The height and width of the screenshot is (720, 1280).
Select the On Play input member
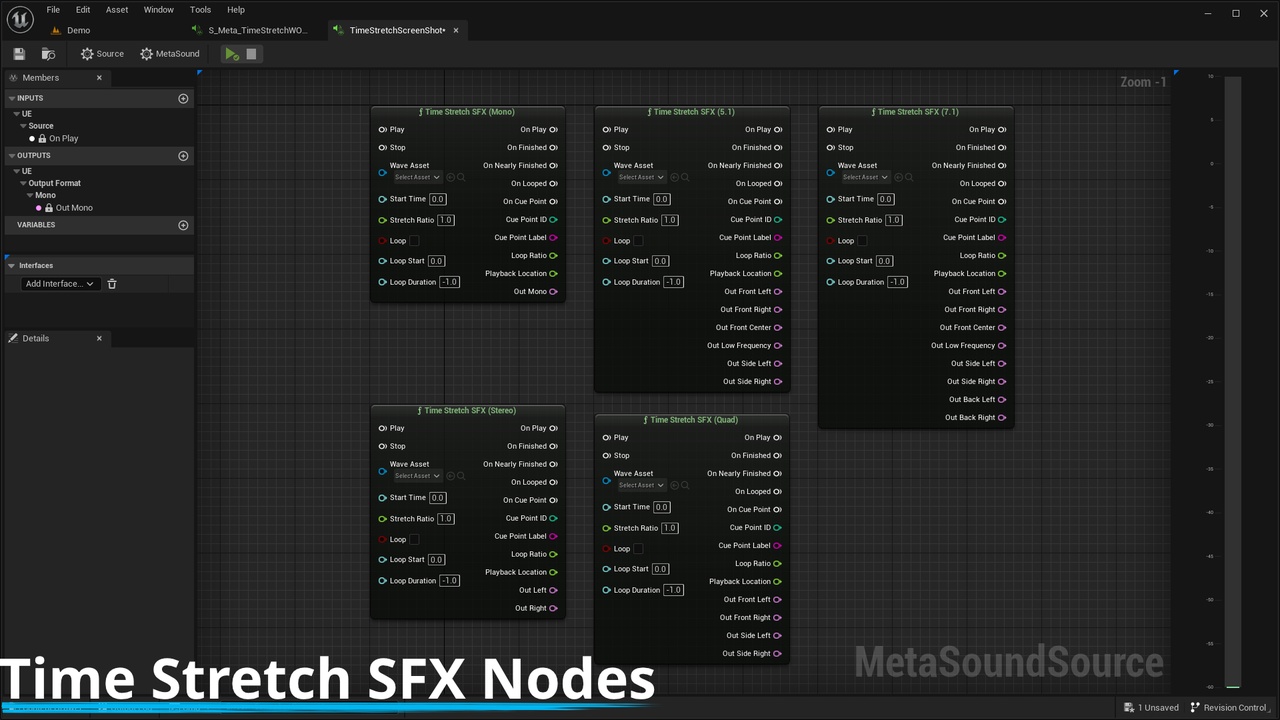pyautogui.click(x=63, y=139)
